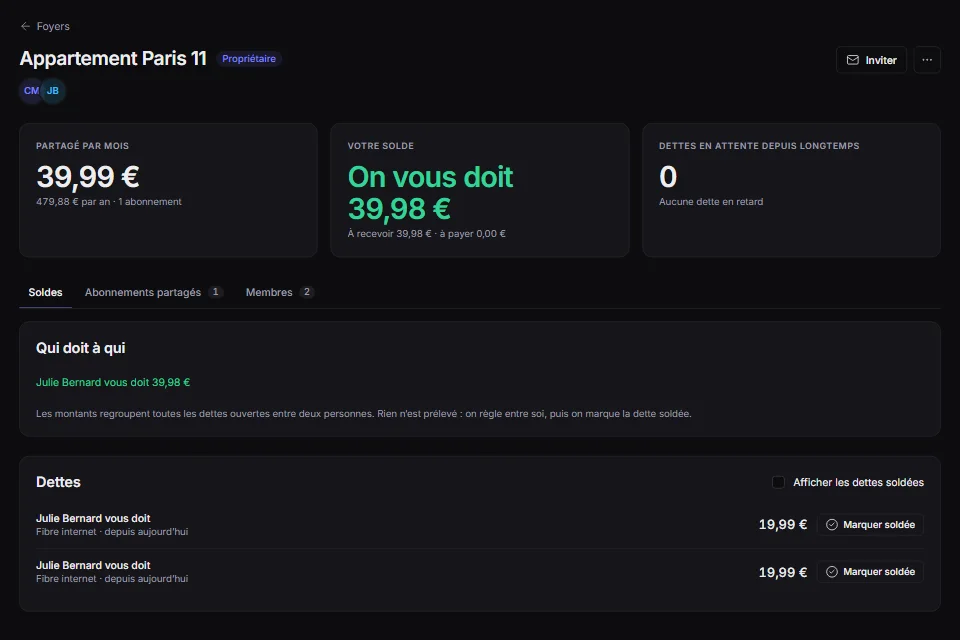Open the three-dots more options menu
960x640 pixels.
(927, 60)
